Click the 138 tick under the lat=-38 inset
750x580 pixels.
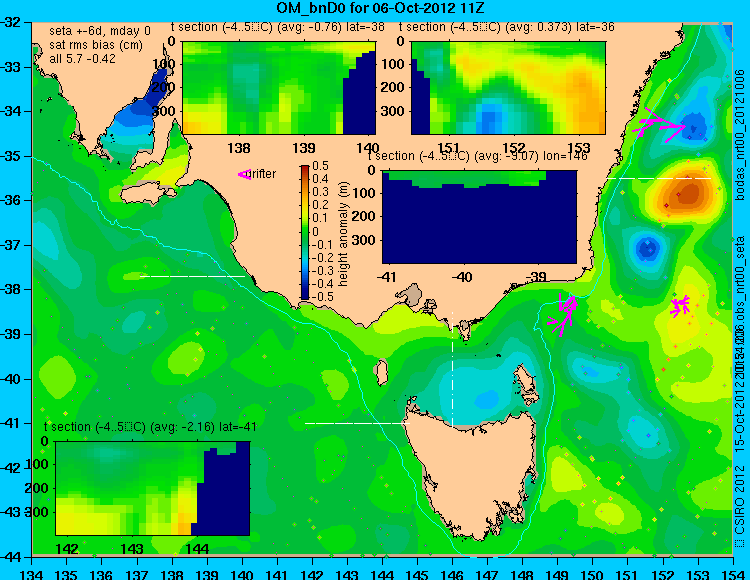point(239,148)
